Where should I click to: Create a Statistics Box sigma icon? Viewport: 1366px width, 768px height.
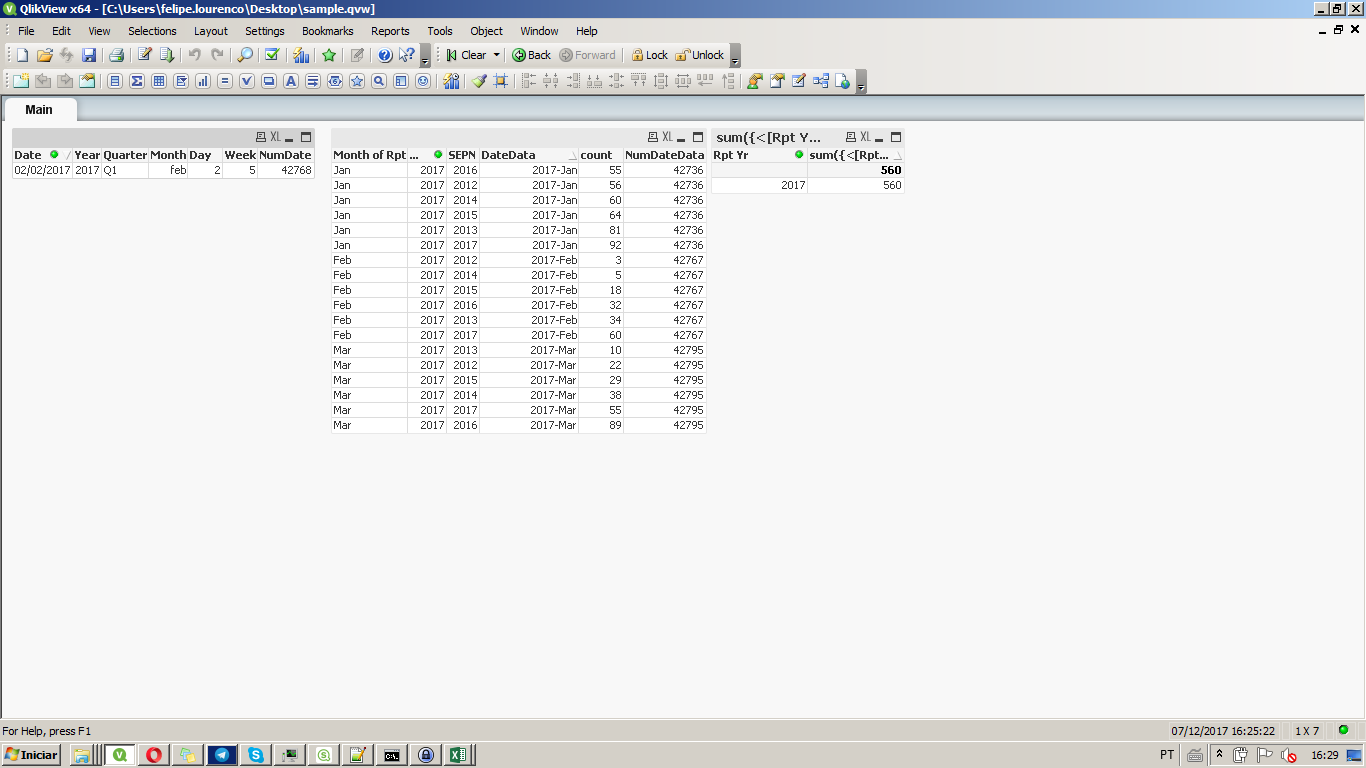(x=137, y=81)
